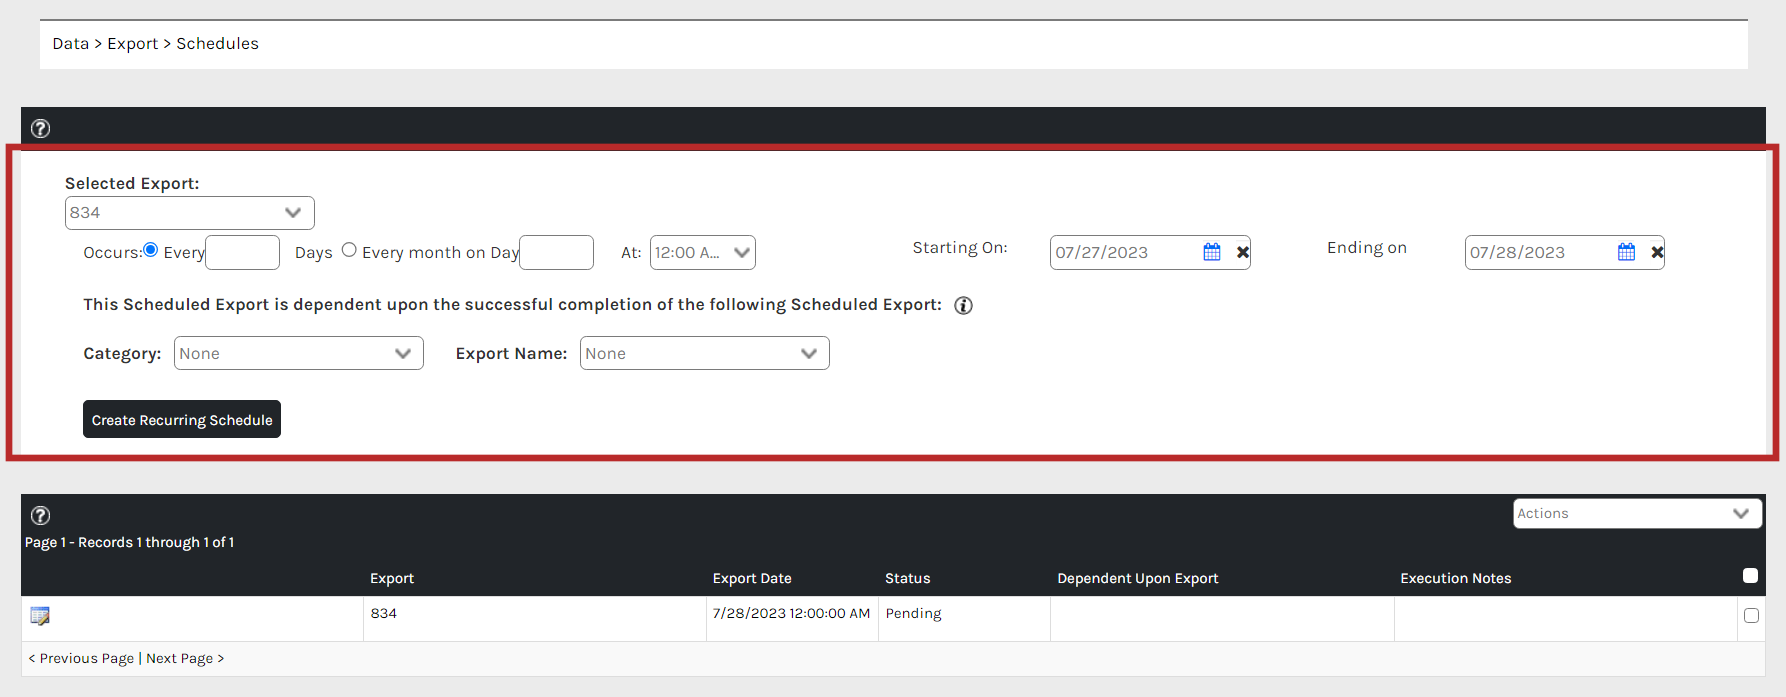1786x697 pixels.
Task: Open Starting On calendar picker
Action: click(1212, 252)
